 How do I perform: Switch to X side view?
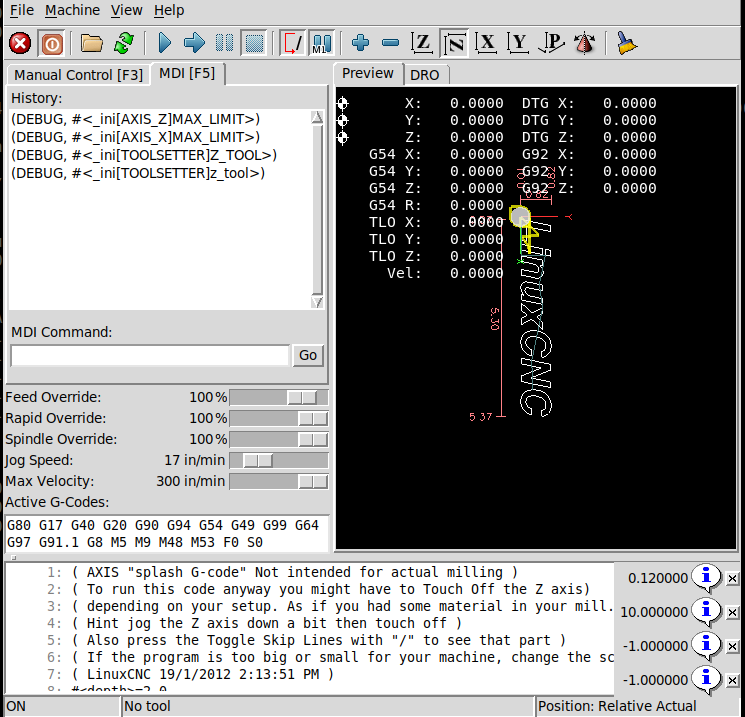[x=486, y=43]
